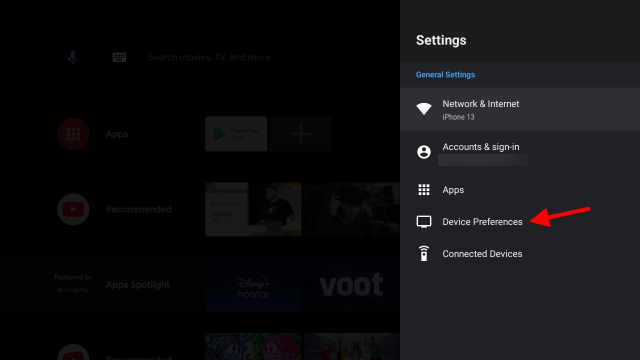
Task: Select the Featured by Google Play label
Action: point(73,283)
